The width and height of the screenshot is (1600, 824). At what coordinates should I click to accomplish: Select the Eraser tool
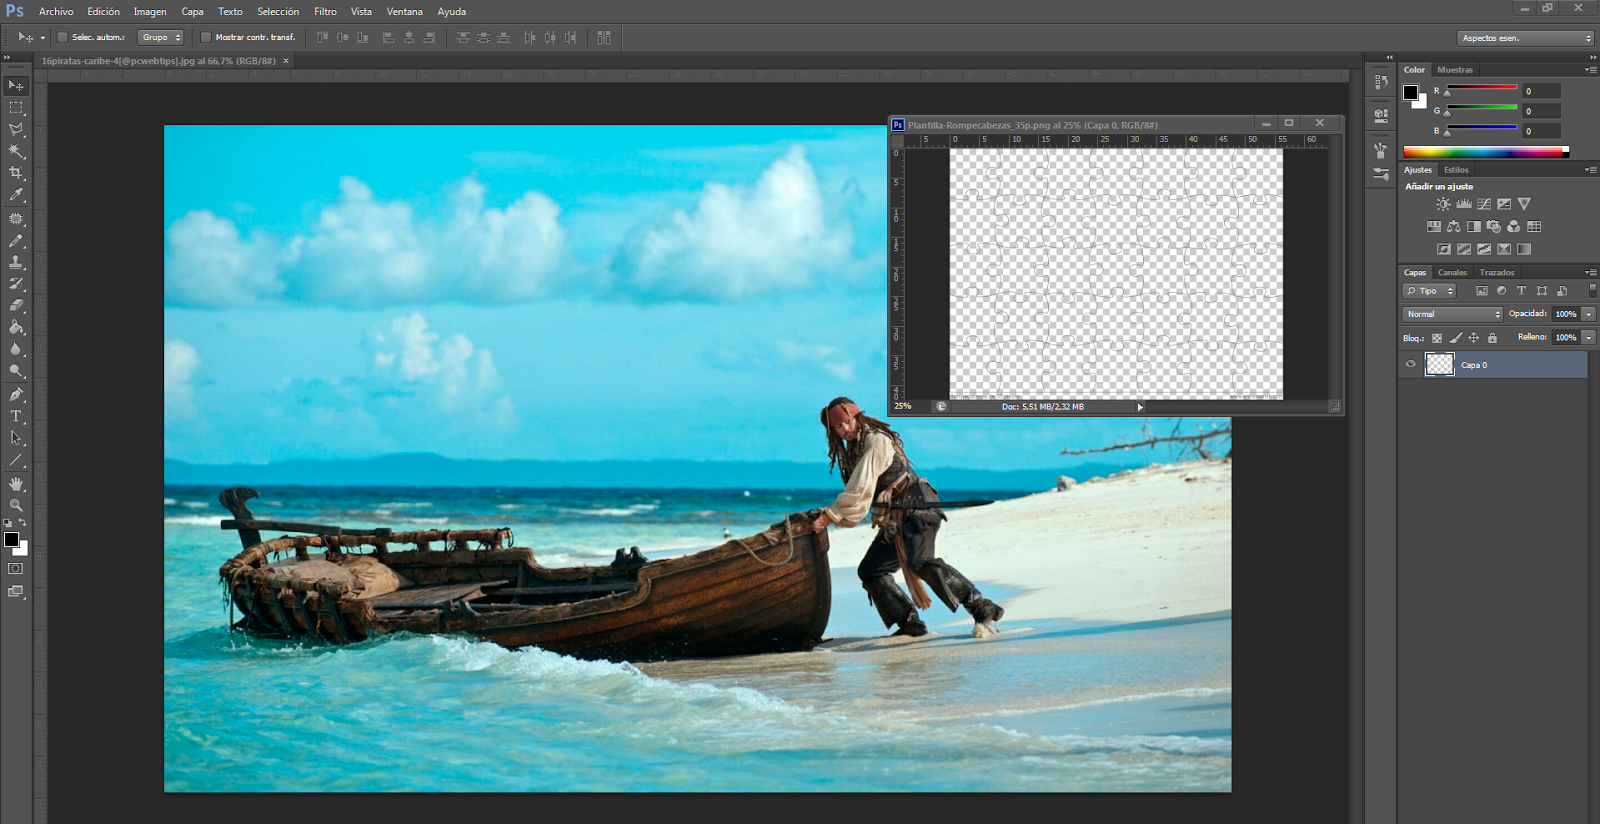point(16,306)
